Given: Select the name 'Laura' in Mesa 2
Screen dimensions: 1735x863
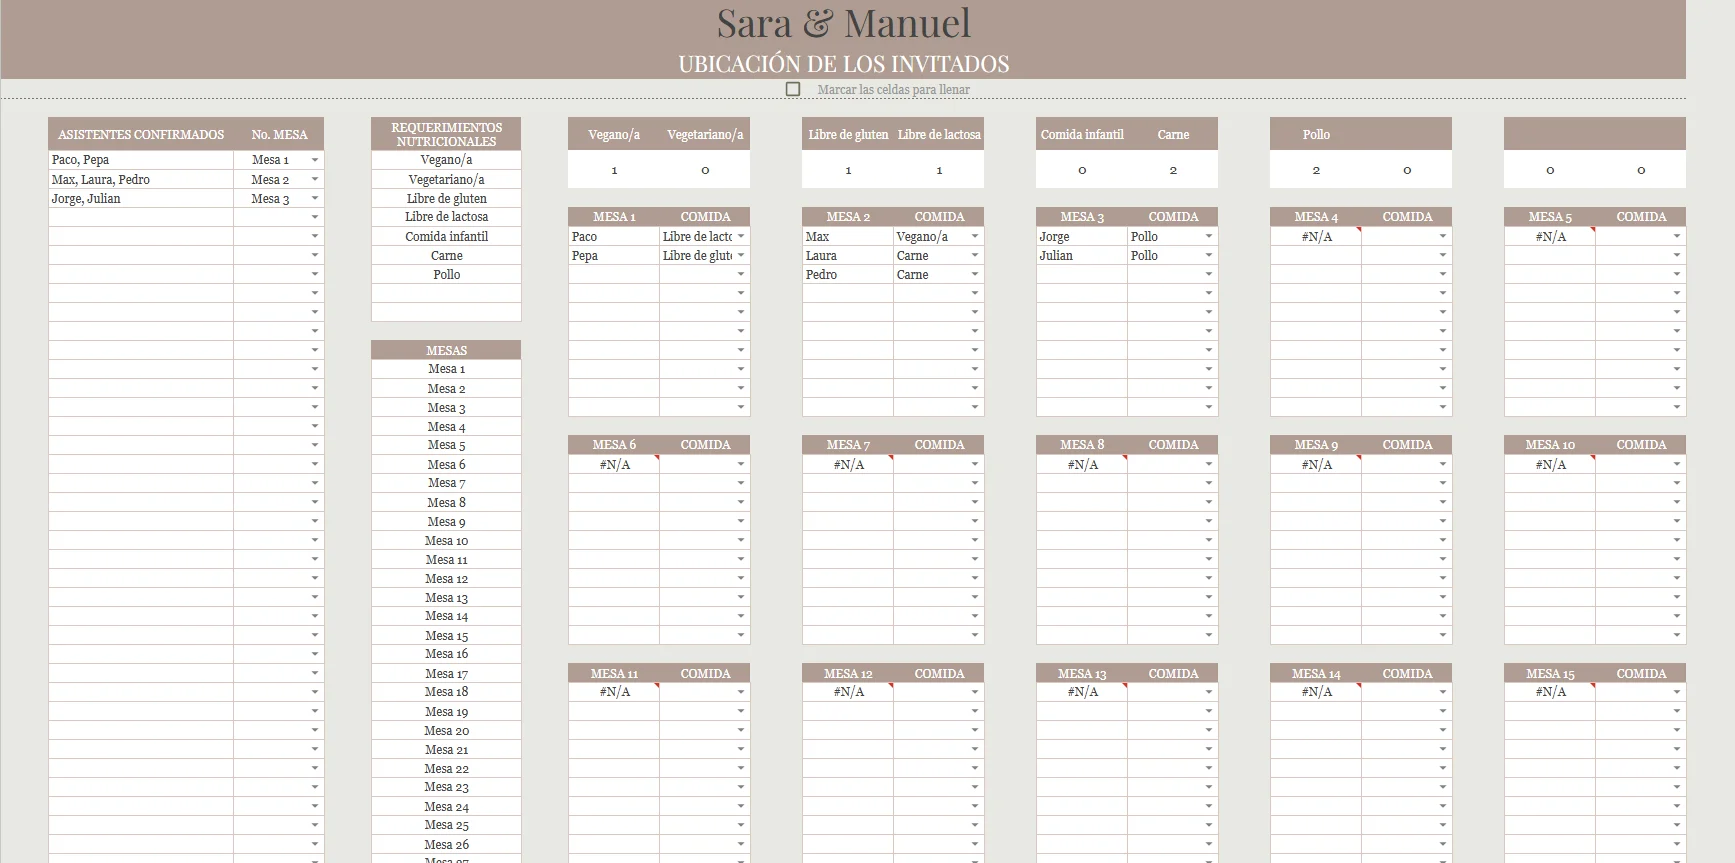Looking at the screenshot, I should [x=848, y=256].
